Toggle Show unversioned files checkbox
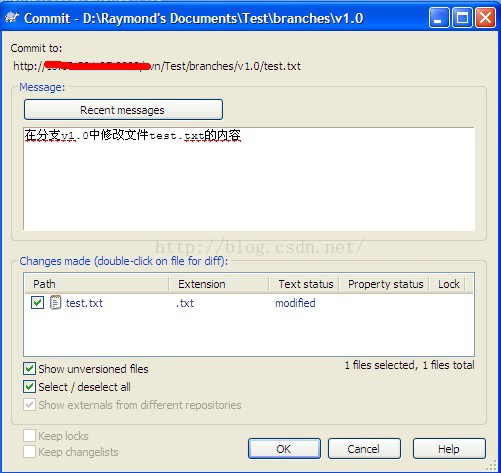 point(29,369)
